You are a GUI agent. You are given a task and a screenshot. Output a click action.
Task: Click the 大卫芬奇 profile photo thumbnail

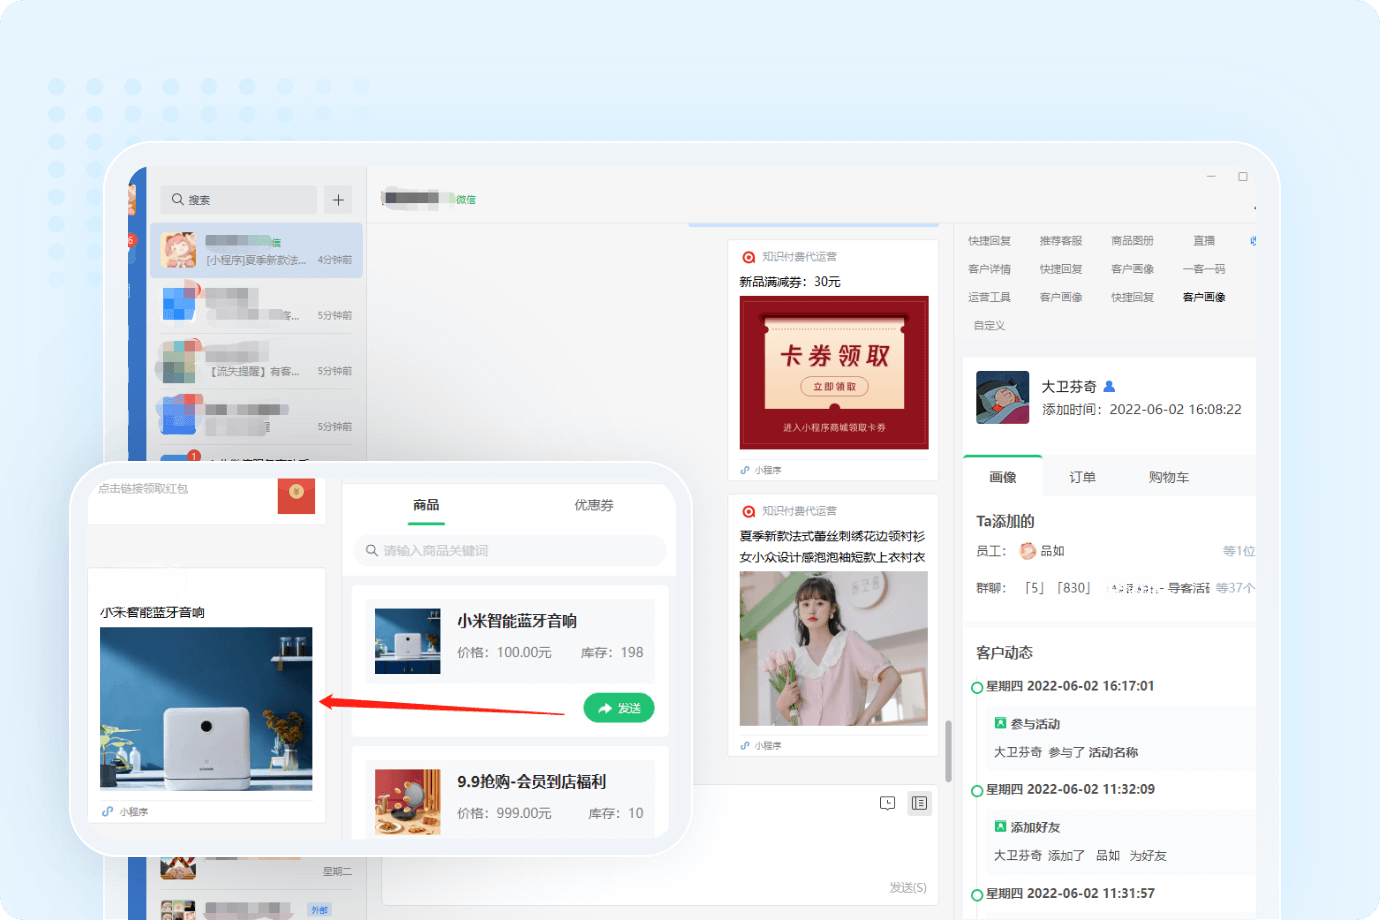click(1002, 397)
